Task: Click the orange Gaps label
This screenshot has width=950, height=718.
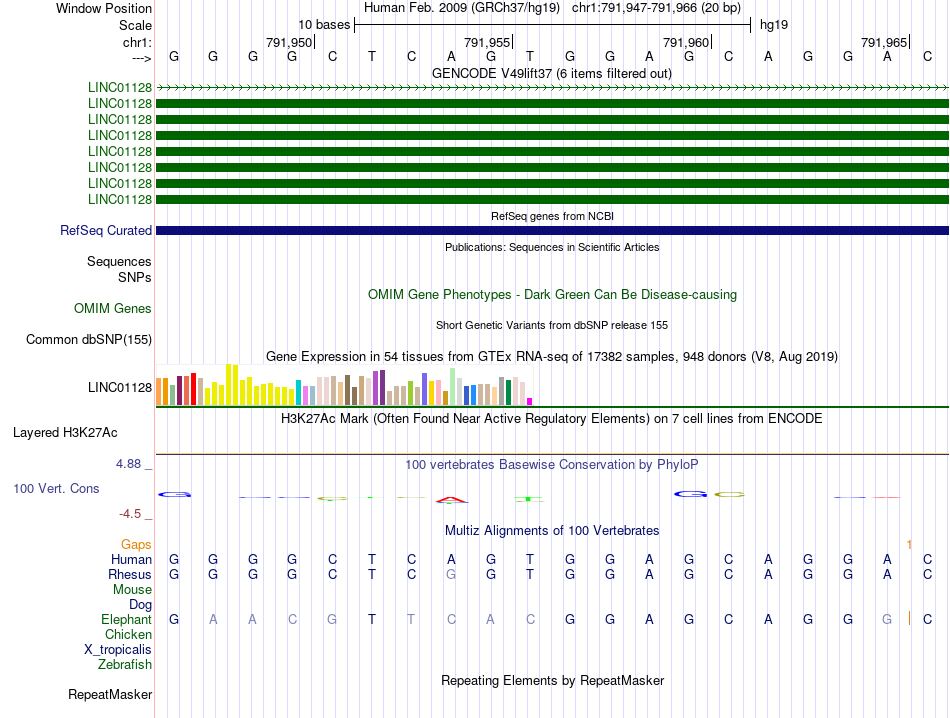Action: (136, 544)
